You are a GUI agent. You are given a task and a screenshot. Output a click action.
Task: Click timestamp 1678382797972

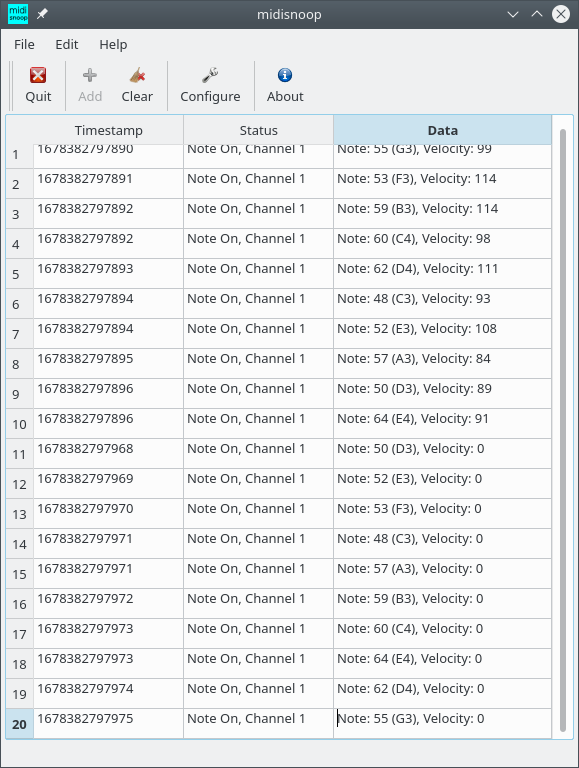coord(109,604)
